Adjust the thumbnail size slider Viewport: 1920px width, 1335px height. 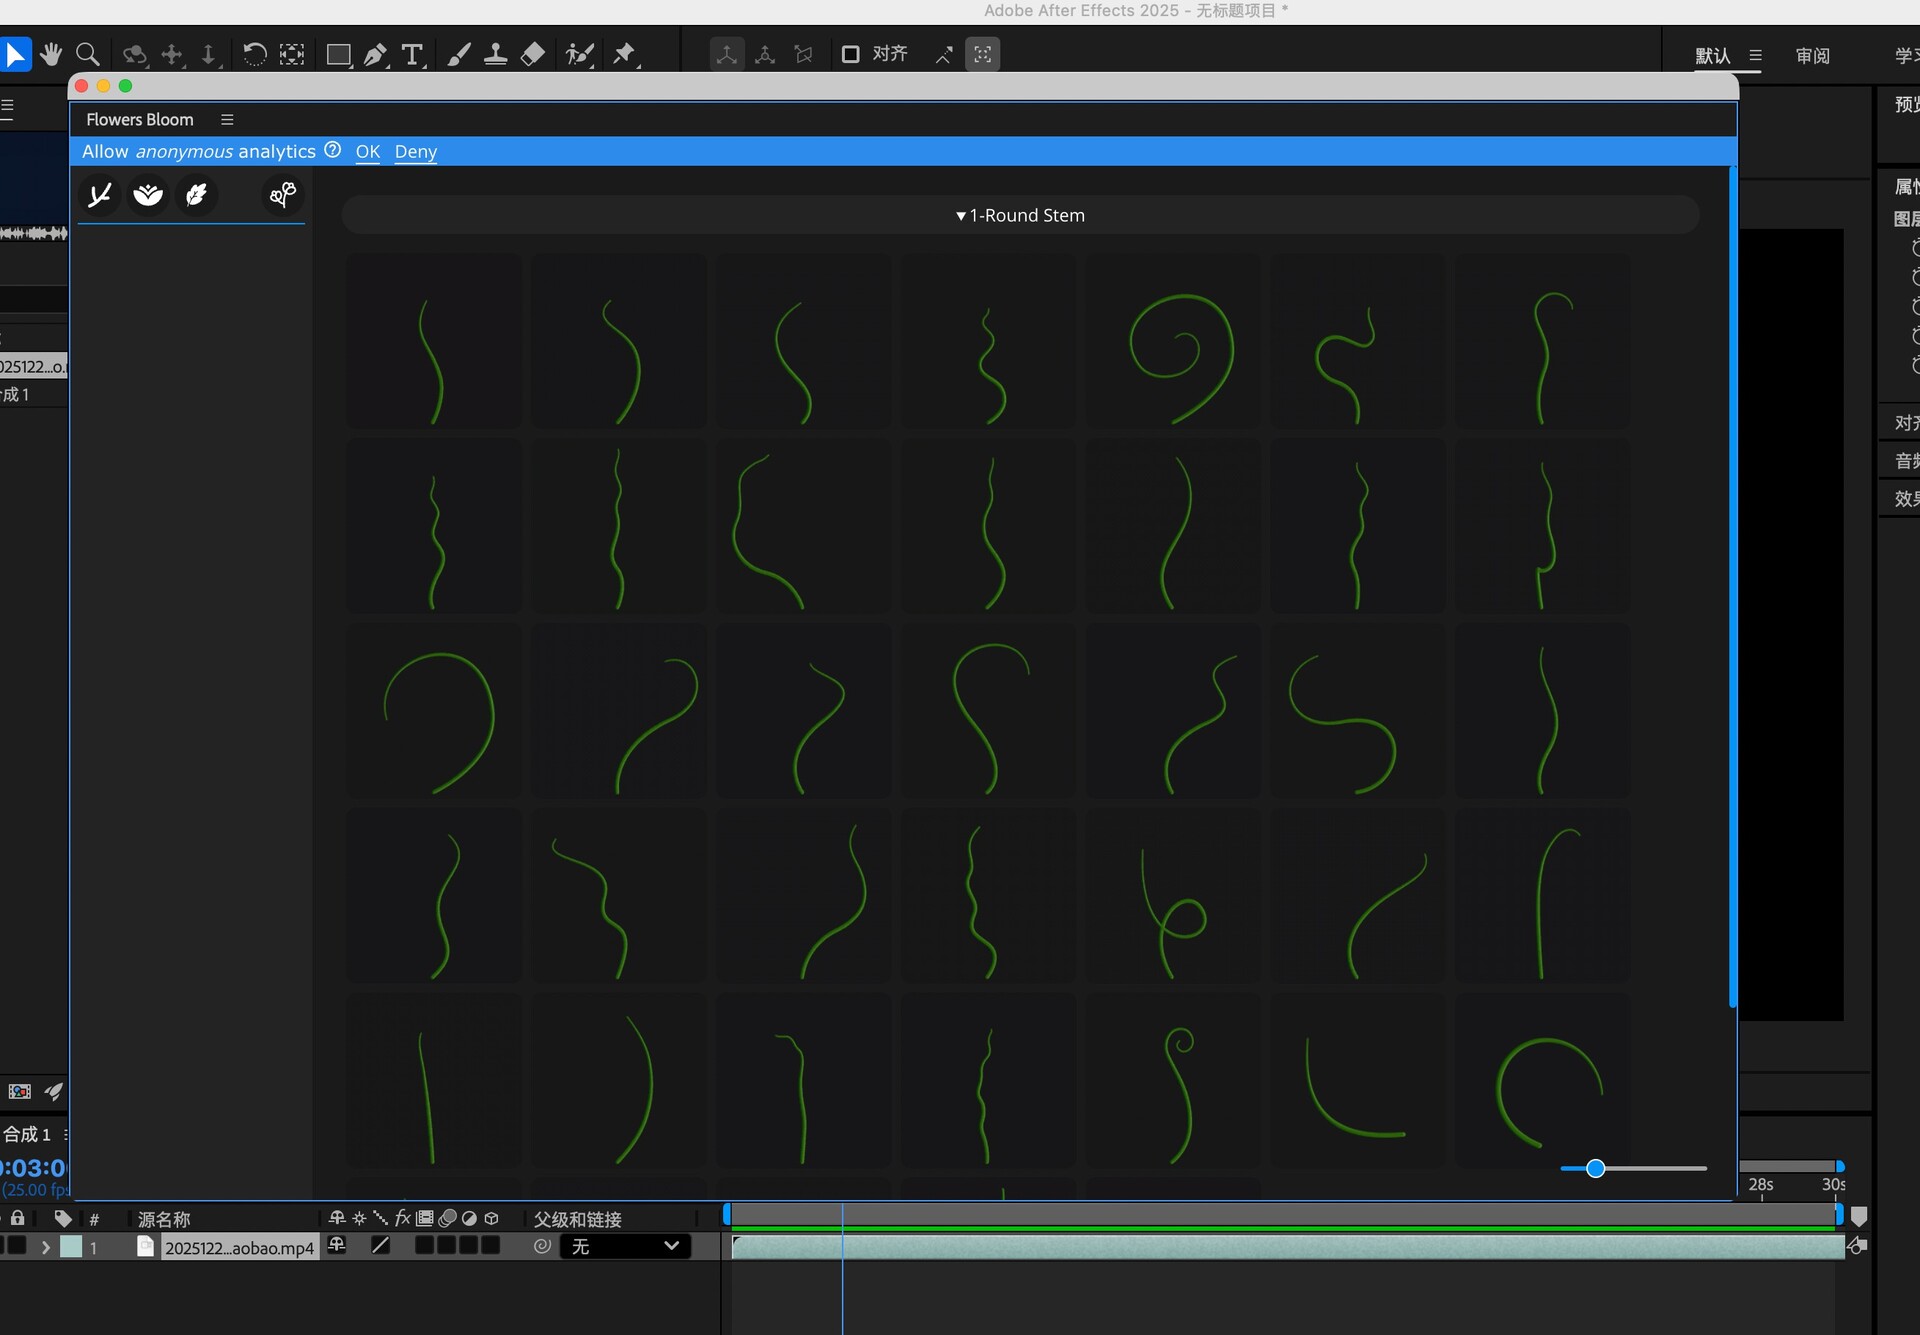point(1595,1168)
